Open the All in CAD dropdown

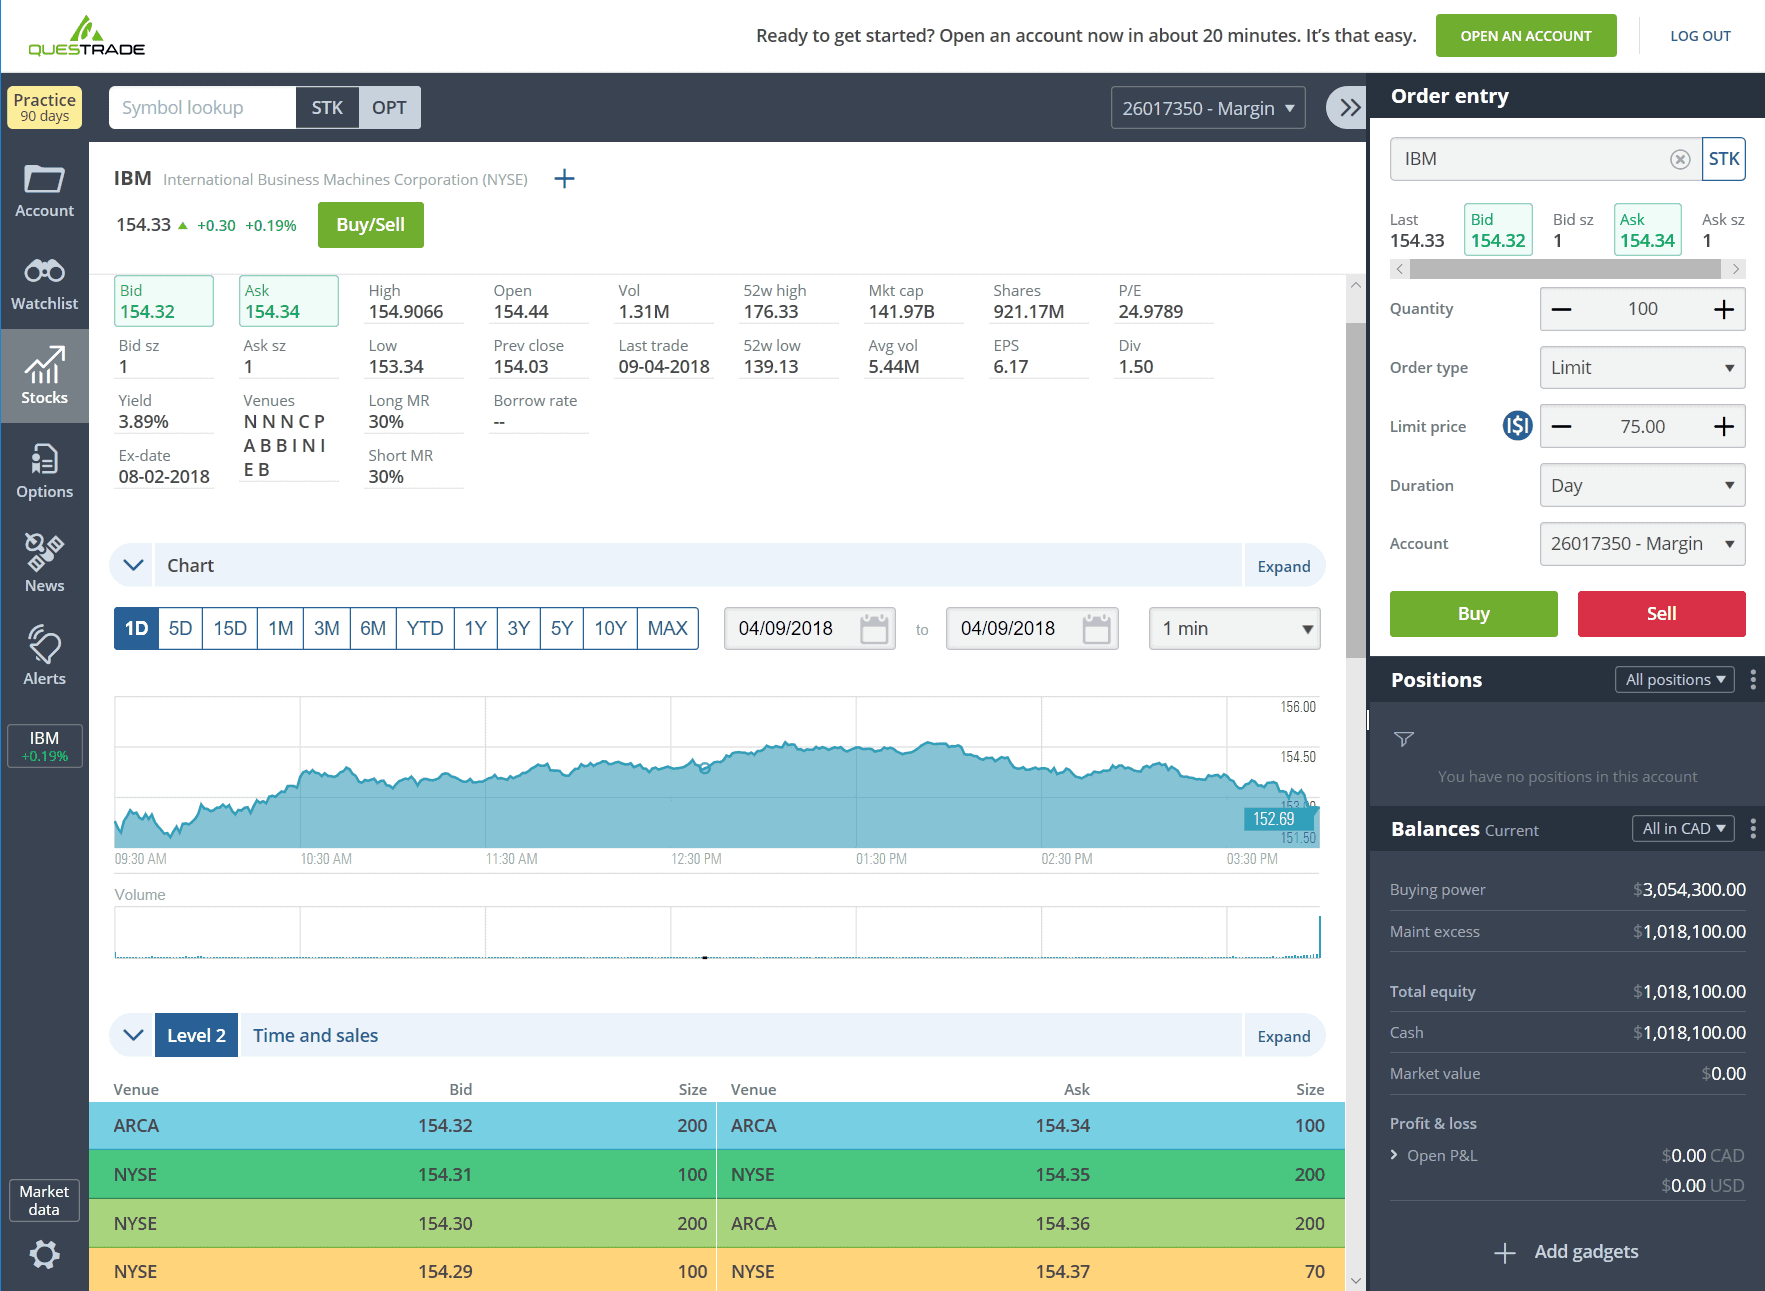(x=1684, y=829)
